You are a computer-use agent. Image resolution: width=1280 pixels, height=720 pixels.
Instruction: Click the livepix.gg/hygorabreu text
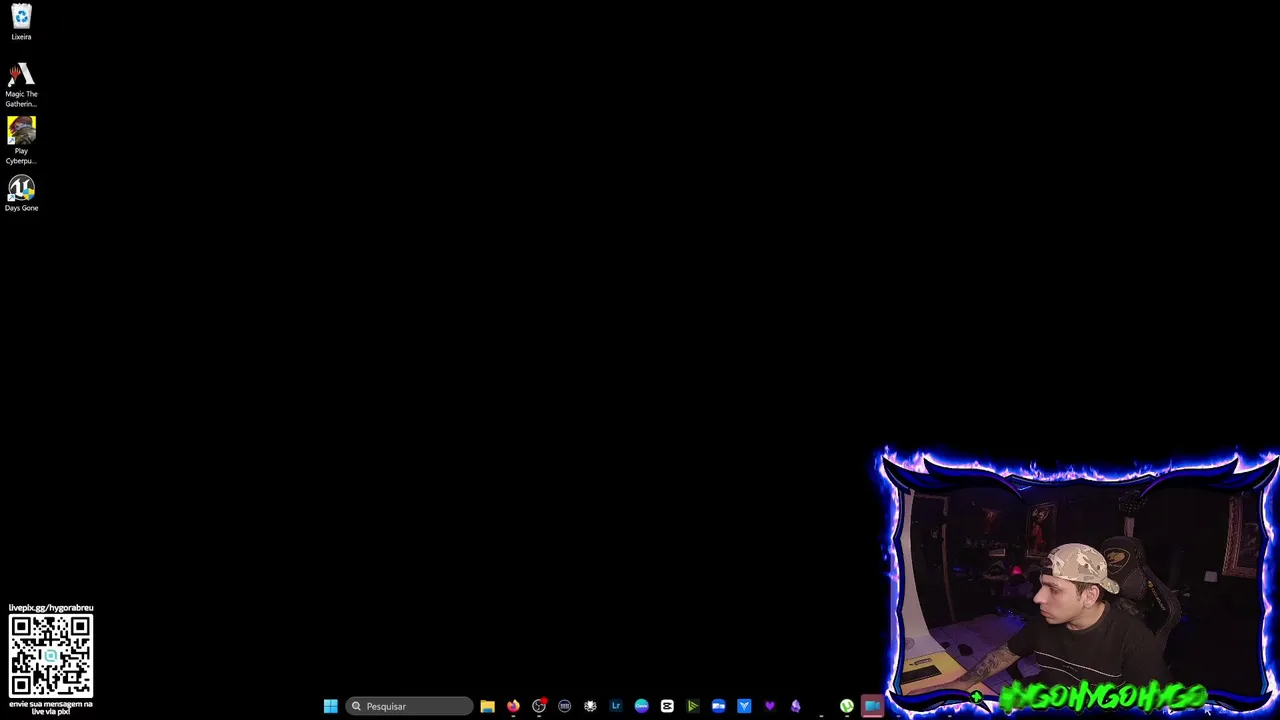coord(51,608)
